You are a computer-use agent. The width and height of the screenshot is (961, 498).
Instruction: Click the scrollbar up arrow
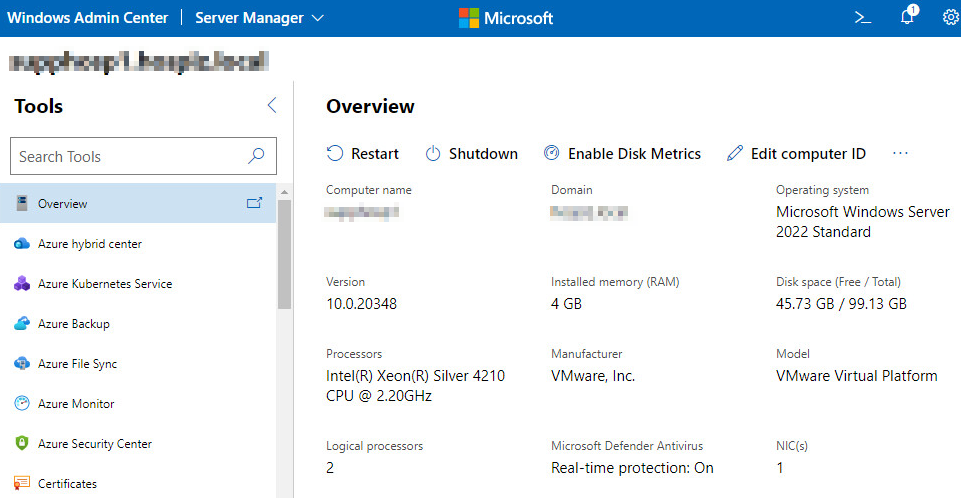tap(284, 192)
